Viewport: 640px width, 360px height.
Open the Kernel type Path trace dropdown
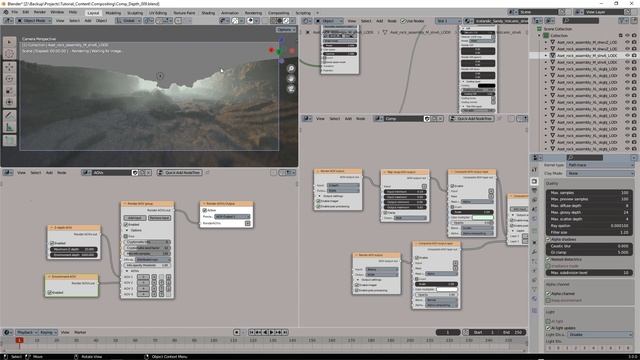[x=600, y=165]
